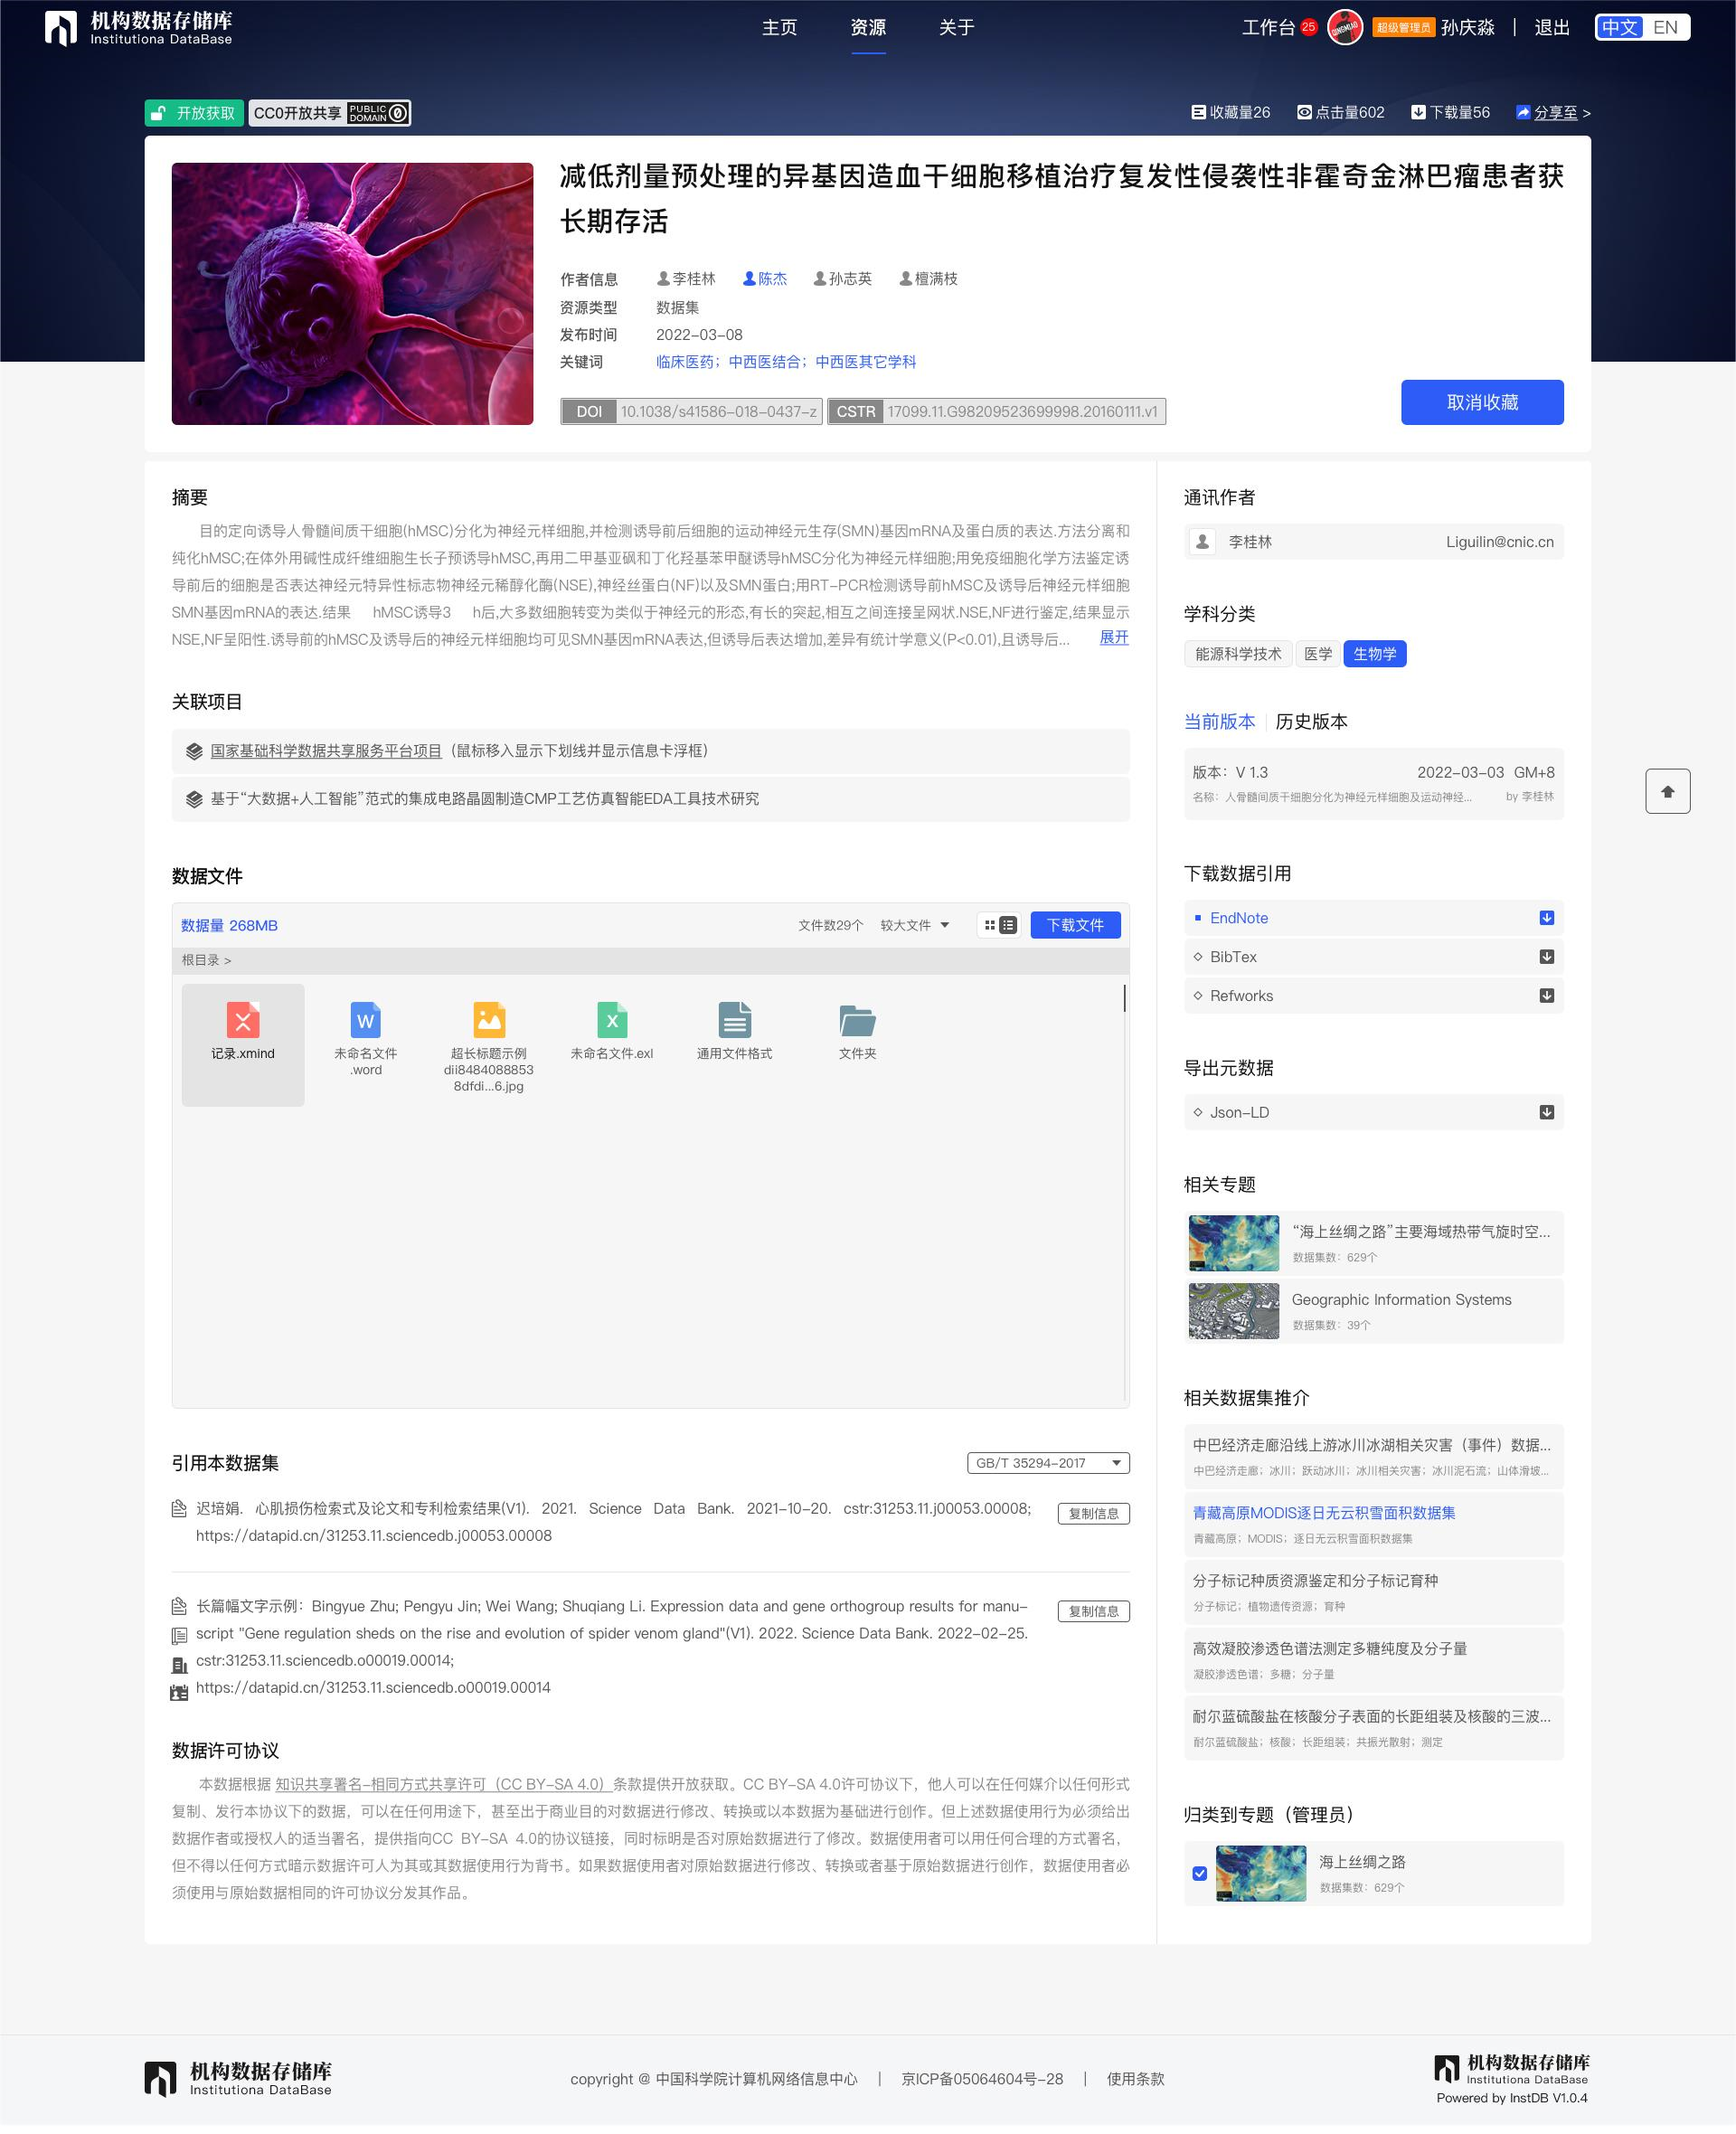Viewport: 1736px width, 2134px height.
Task: Click the EndNote download icon
Action: pyautogui.click(x=1546, y=918)
